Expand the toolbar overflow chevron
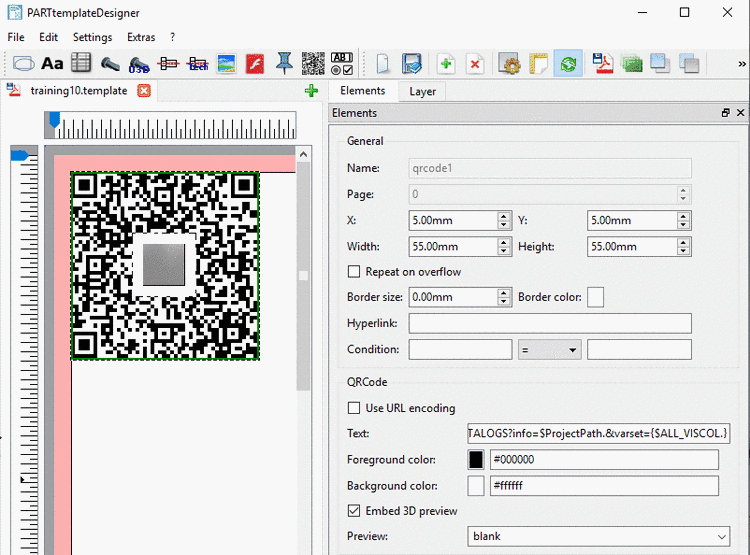 click(741, 64)
